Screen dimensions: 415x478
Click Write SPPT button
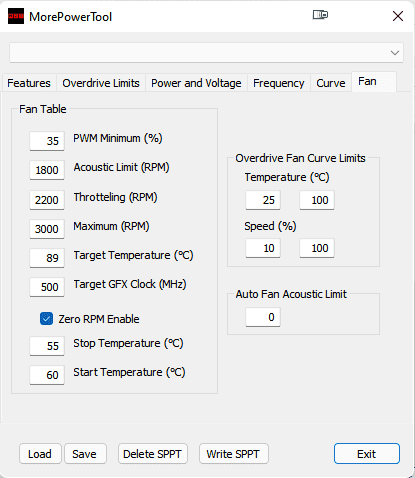233,454
